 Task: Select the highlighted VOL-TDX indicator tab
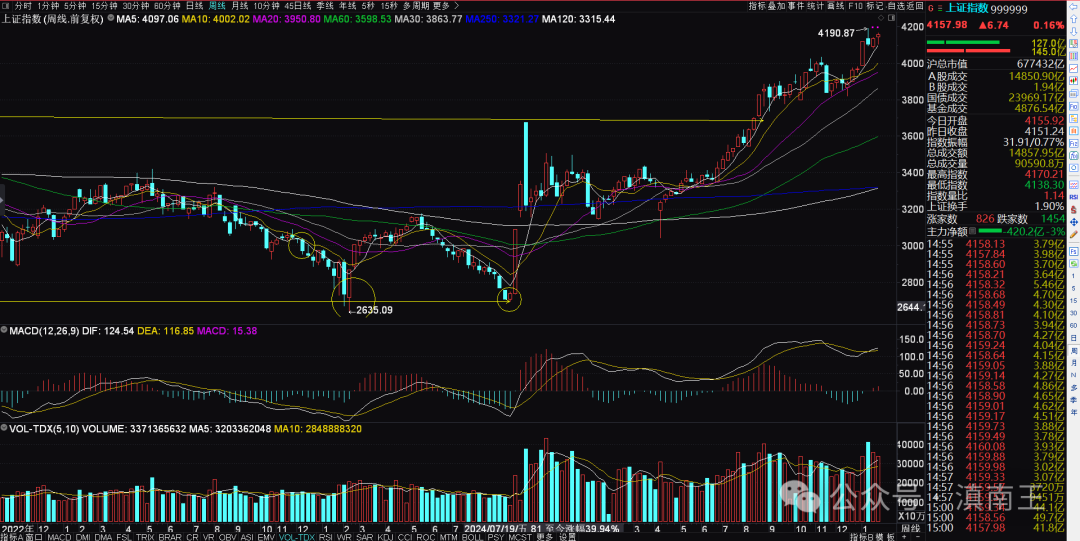[x=297, y=537]
